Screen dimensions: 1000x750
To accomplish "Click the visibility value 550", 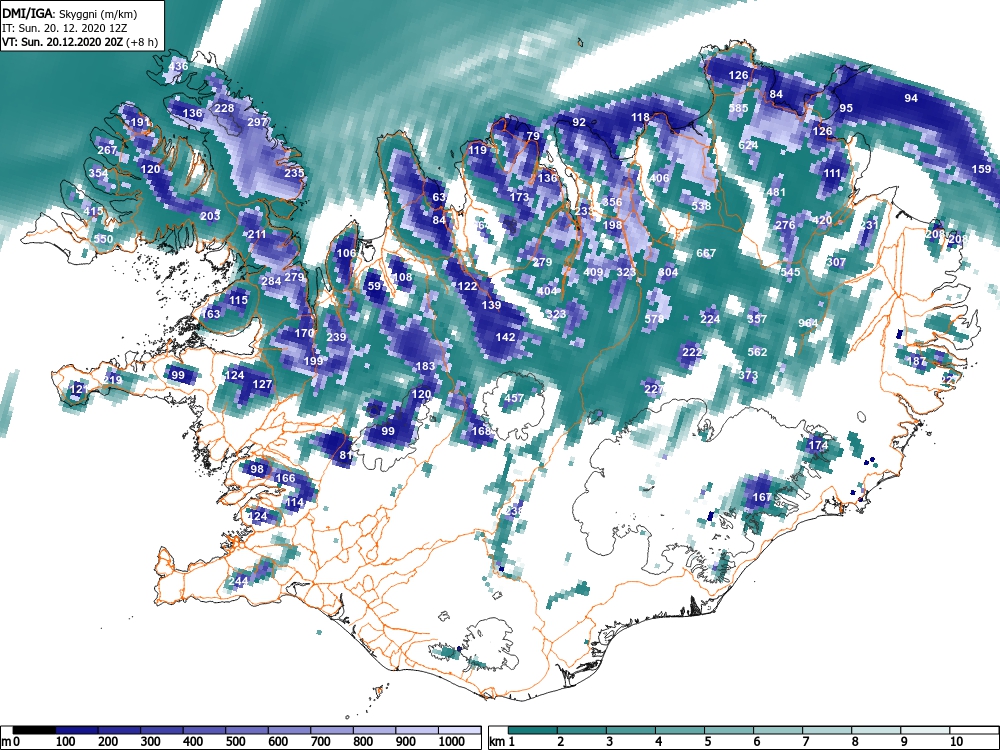I will [103, 239].
